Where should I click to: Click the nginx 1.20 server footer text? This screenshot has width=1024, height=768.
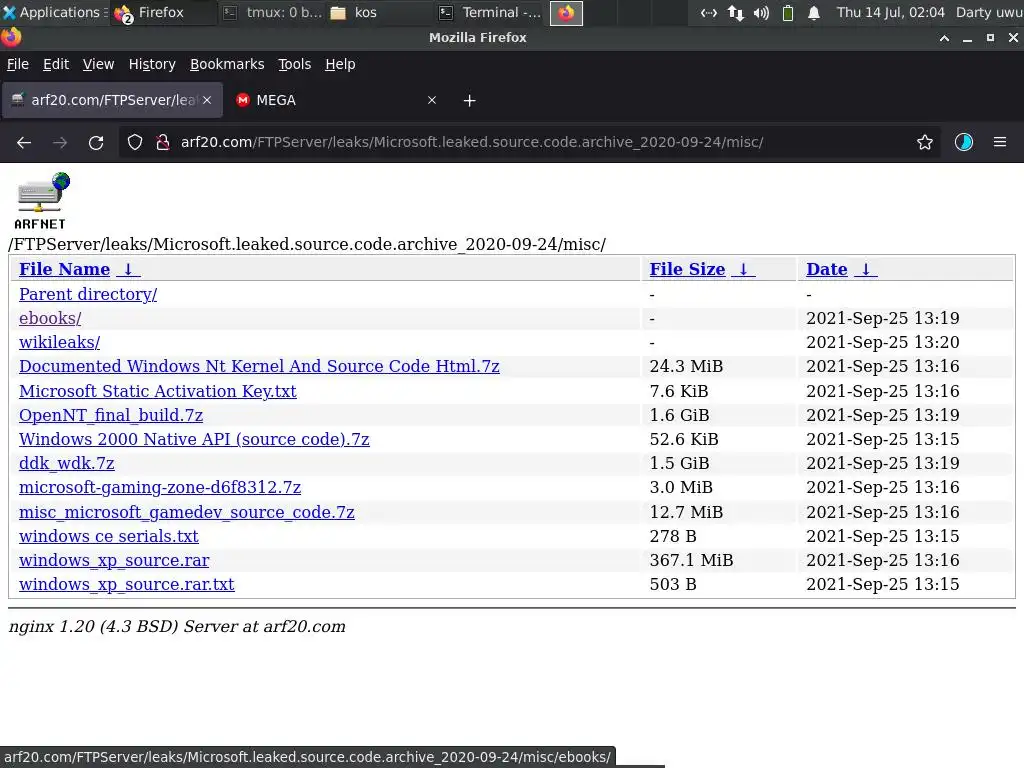click(x=177, y=626)
